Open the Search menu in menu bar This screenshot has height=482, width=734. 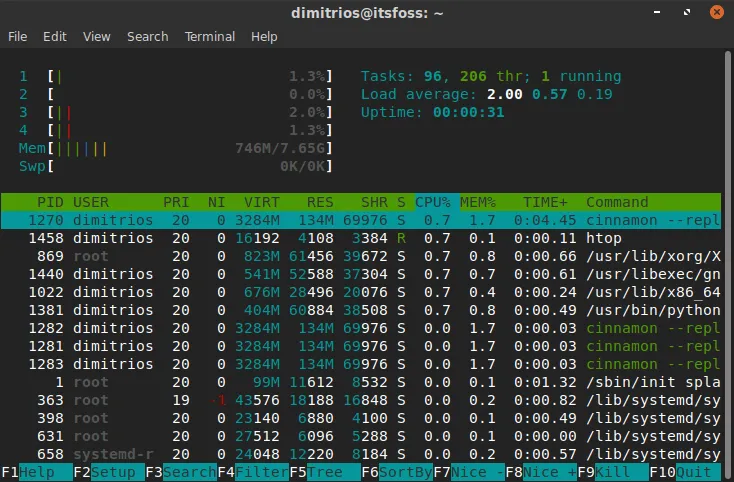147,36
